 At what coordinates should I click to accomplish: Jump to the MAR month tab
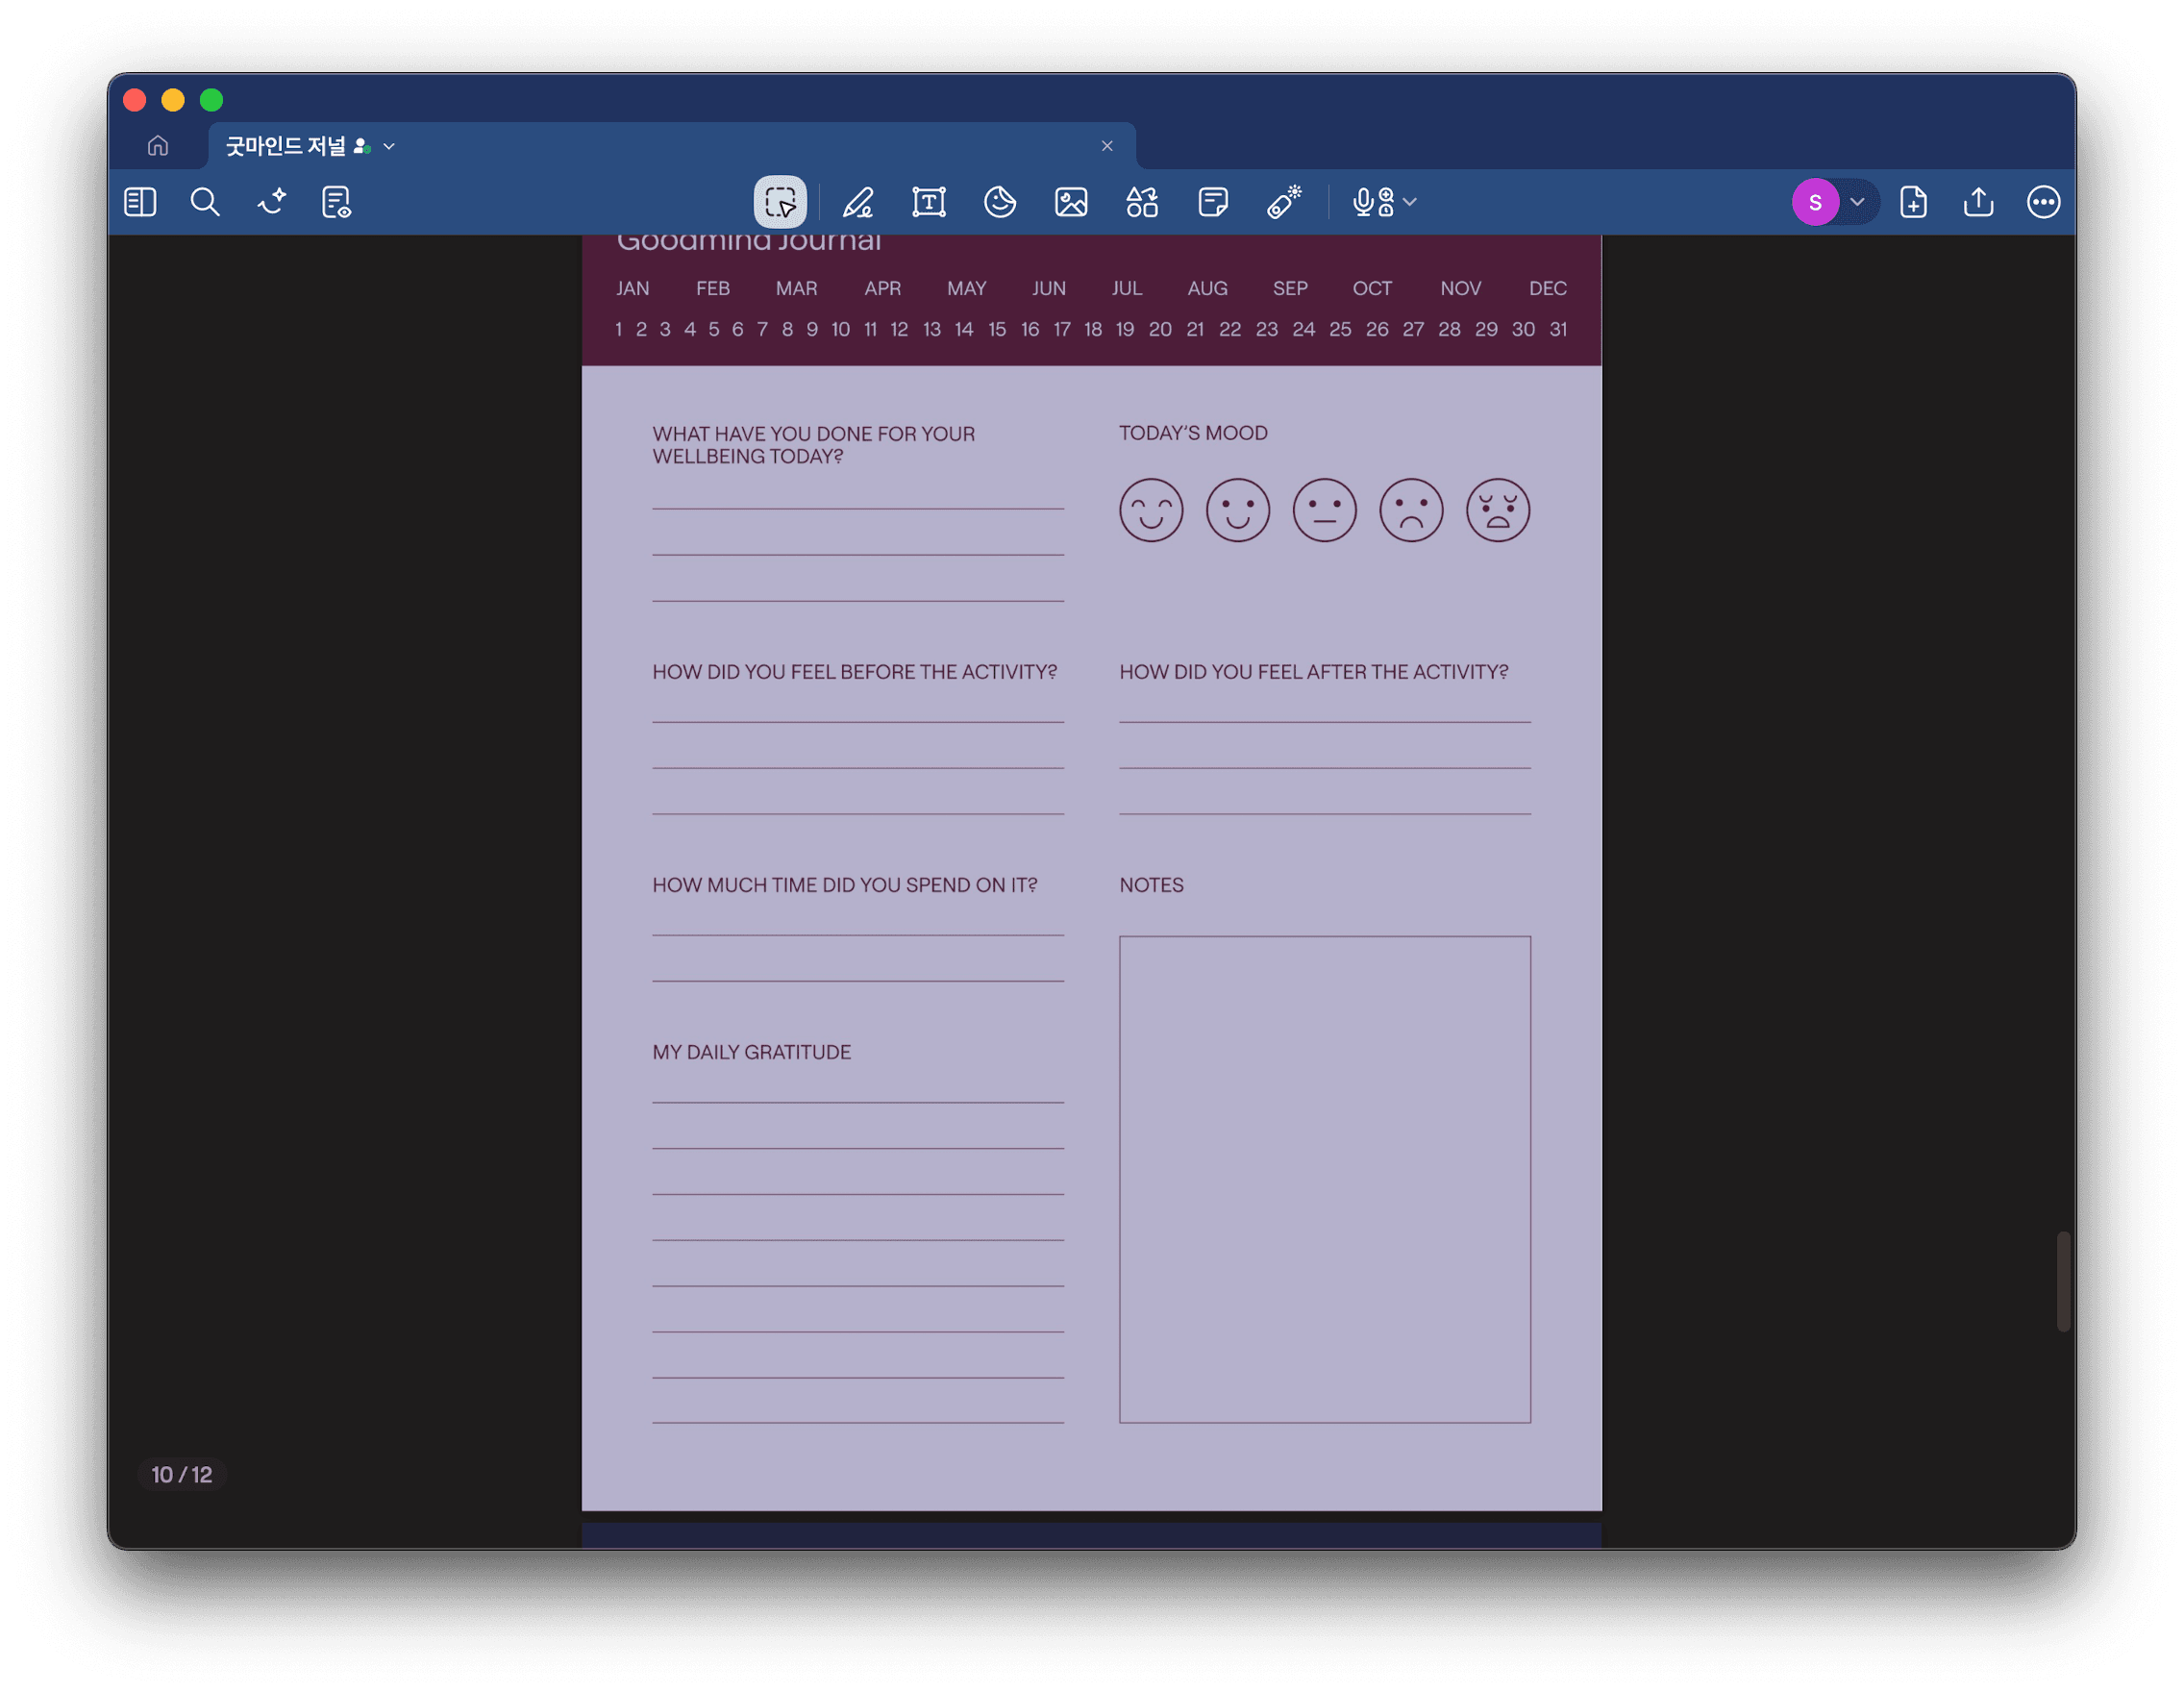click(x=796, y=288)
